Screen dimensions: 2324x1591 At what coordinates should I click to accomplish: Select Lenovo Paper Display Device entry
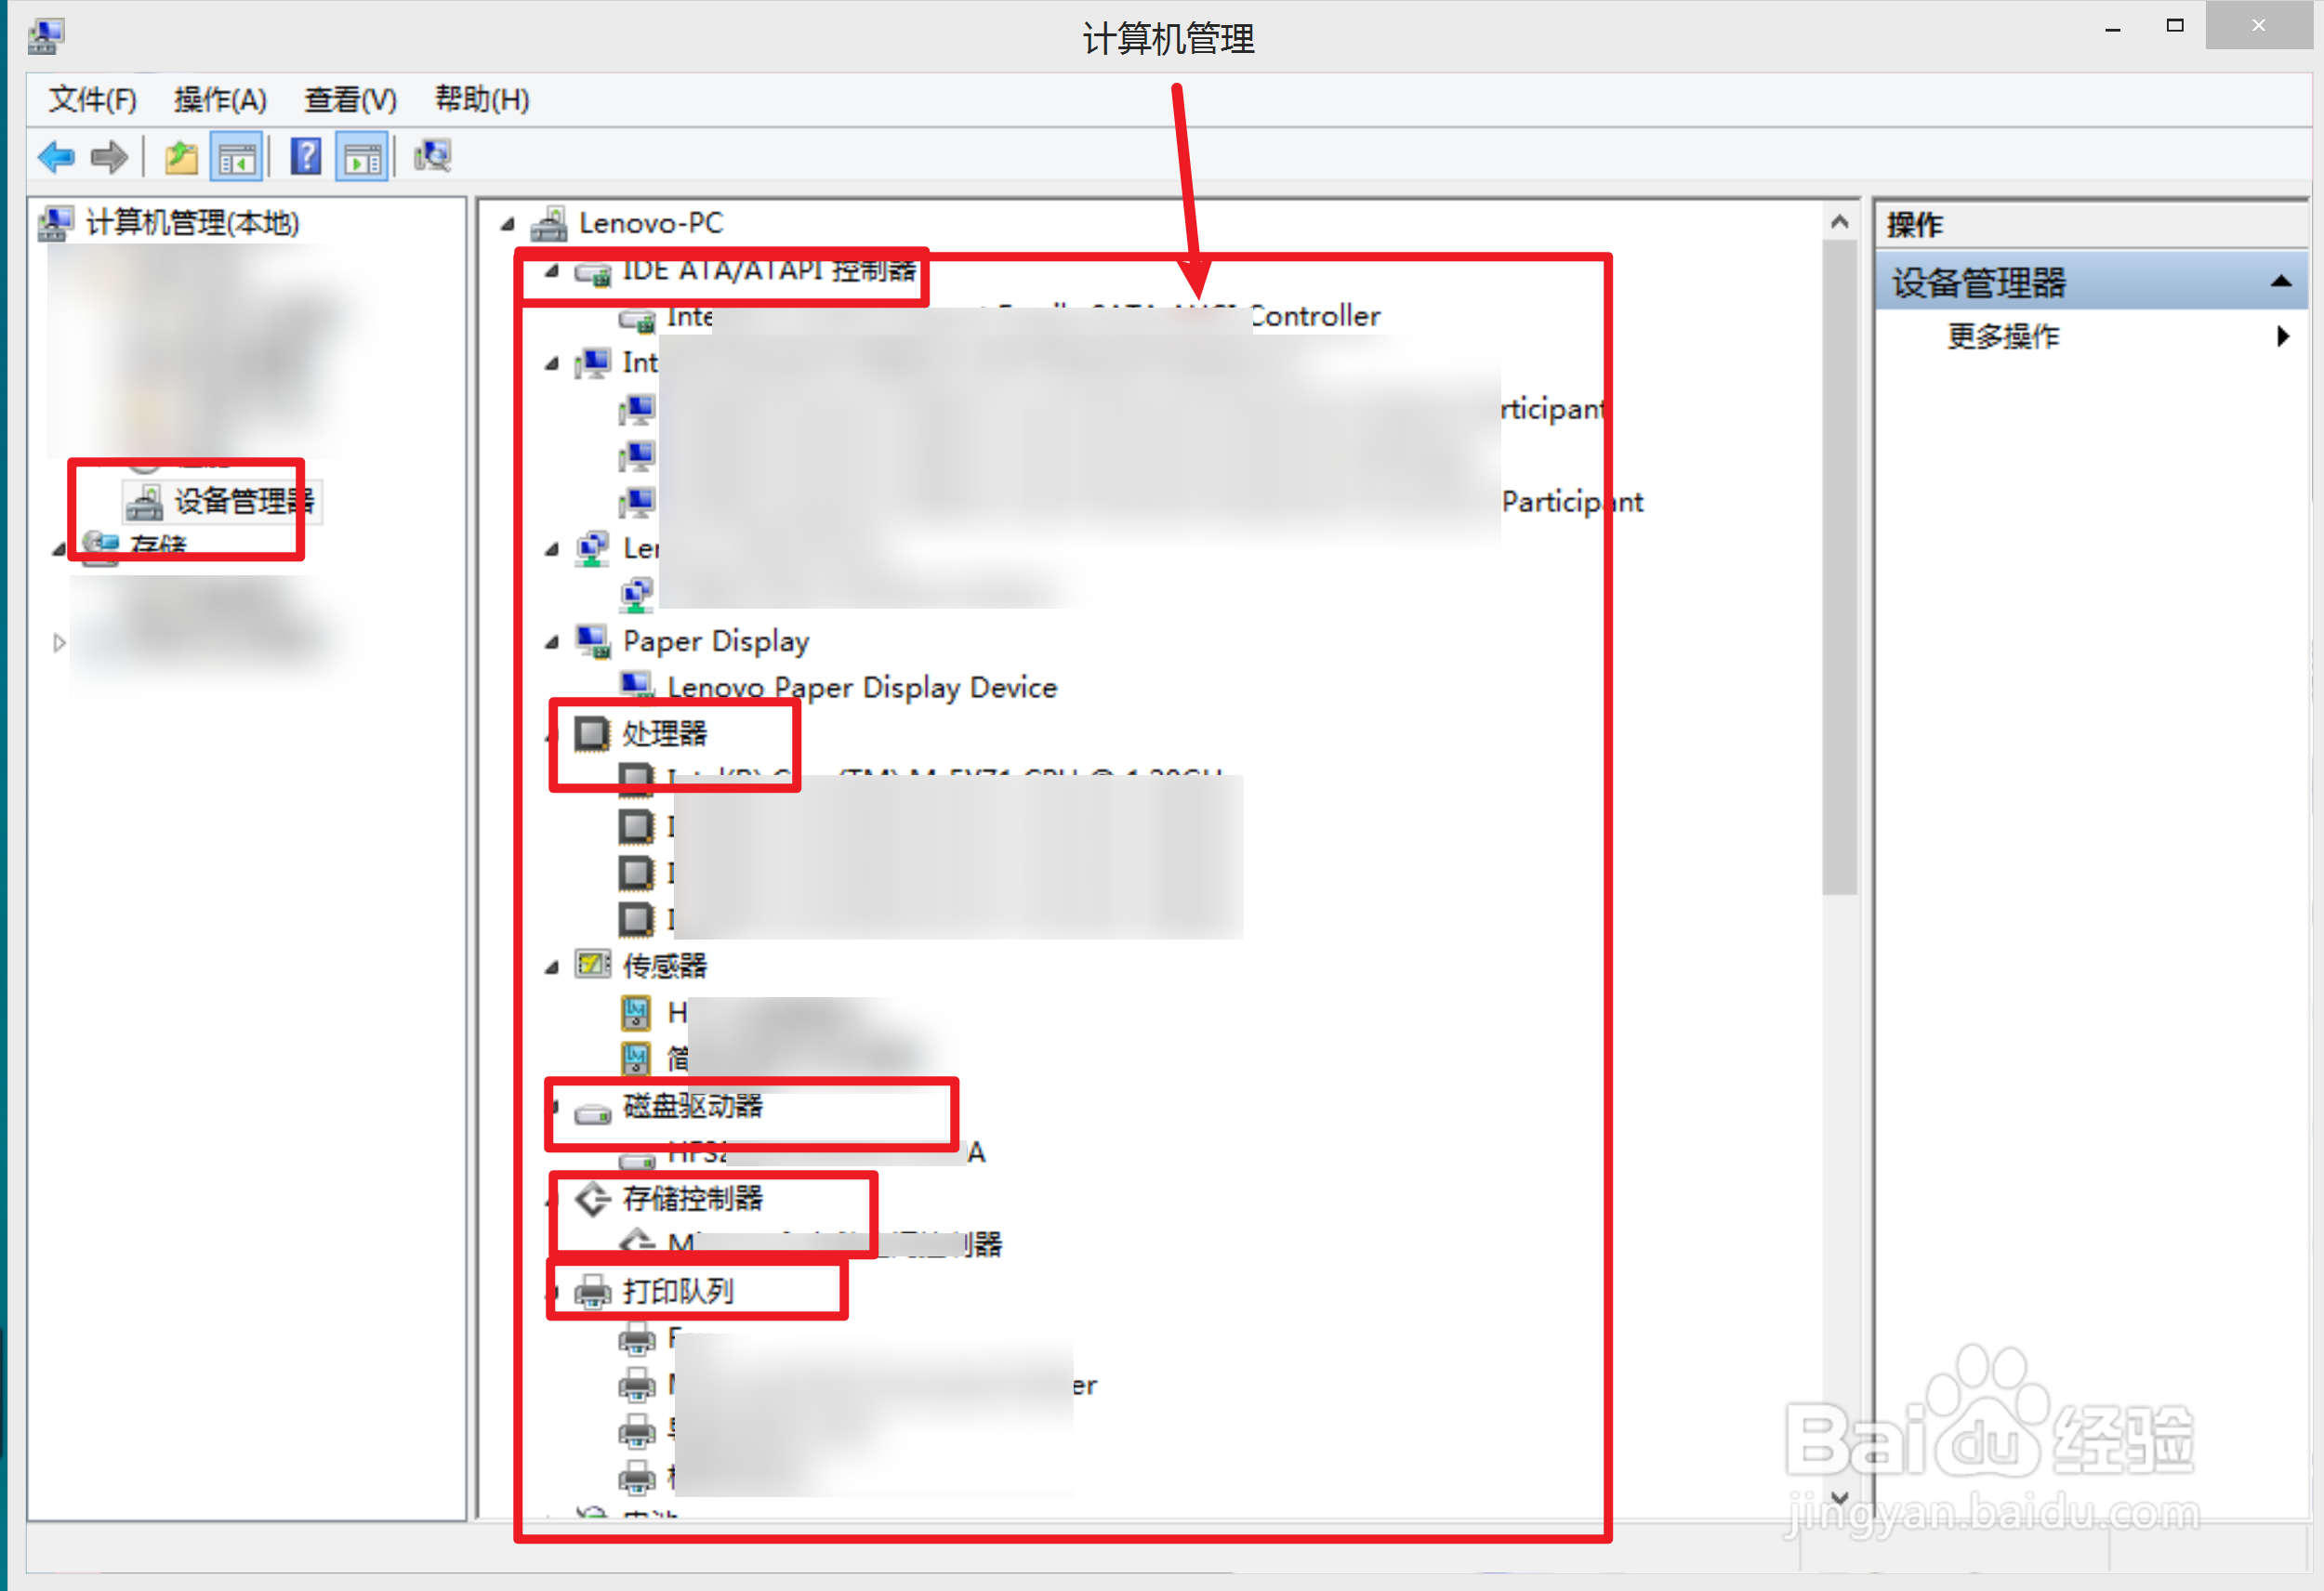pyautogui.click(x=861, y=688)
